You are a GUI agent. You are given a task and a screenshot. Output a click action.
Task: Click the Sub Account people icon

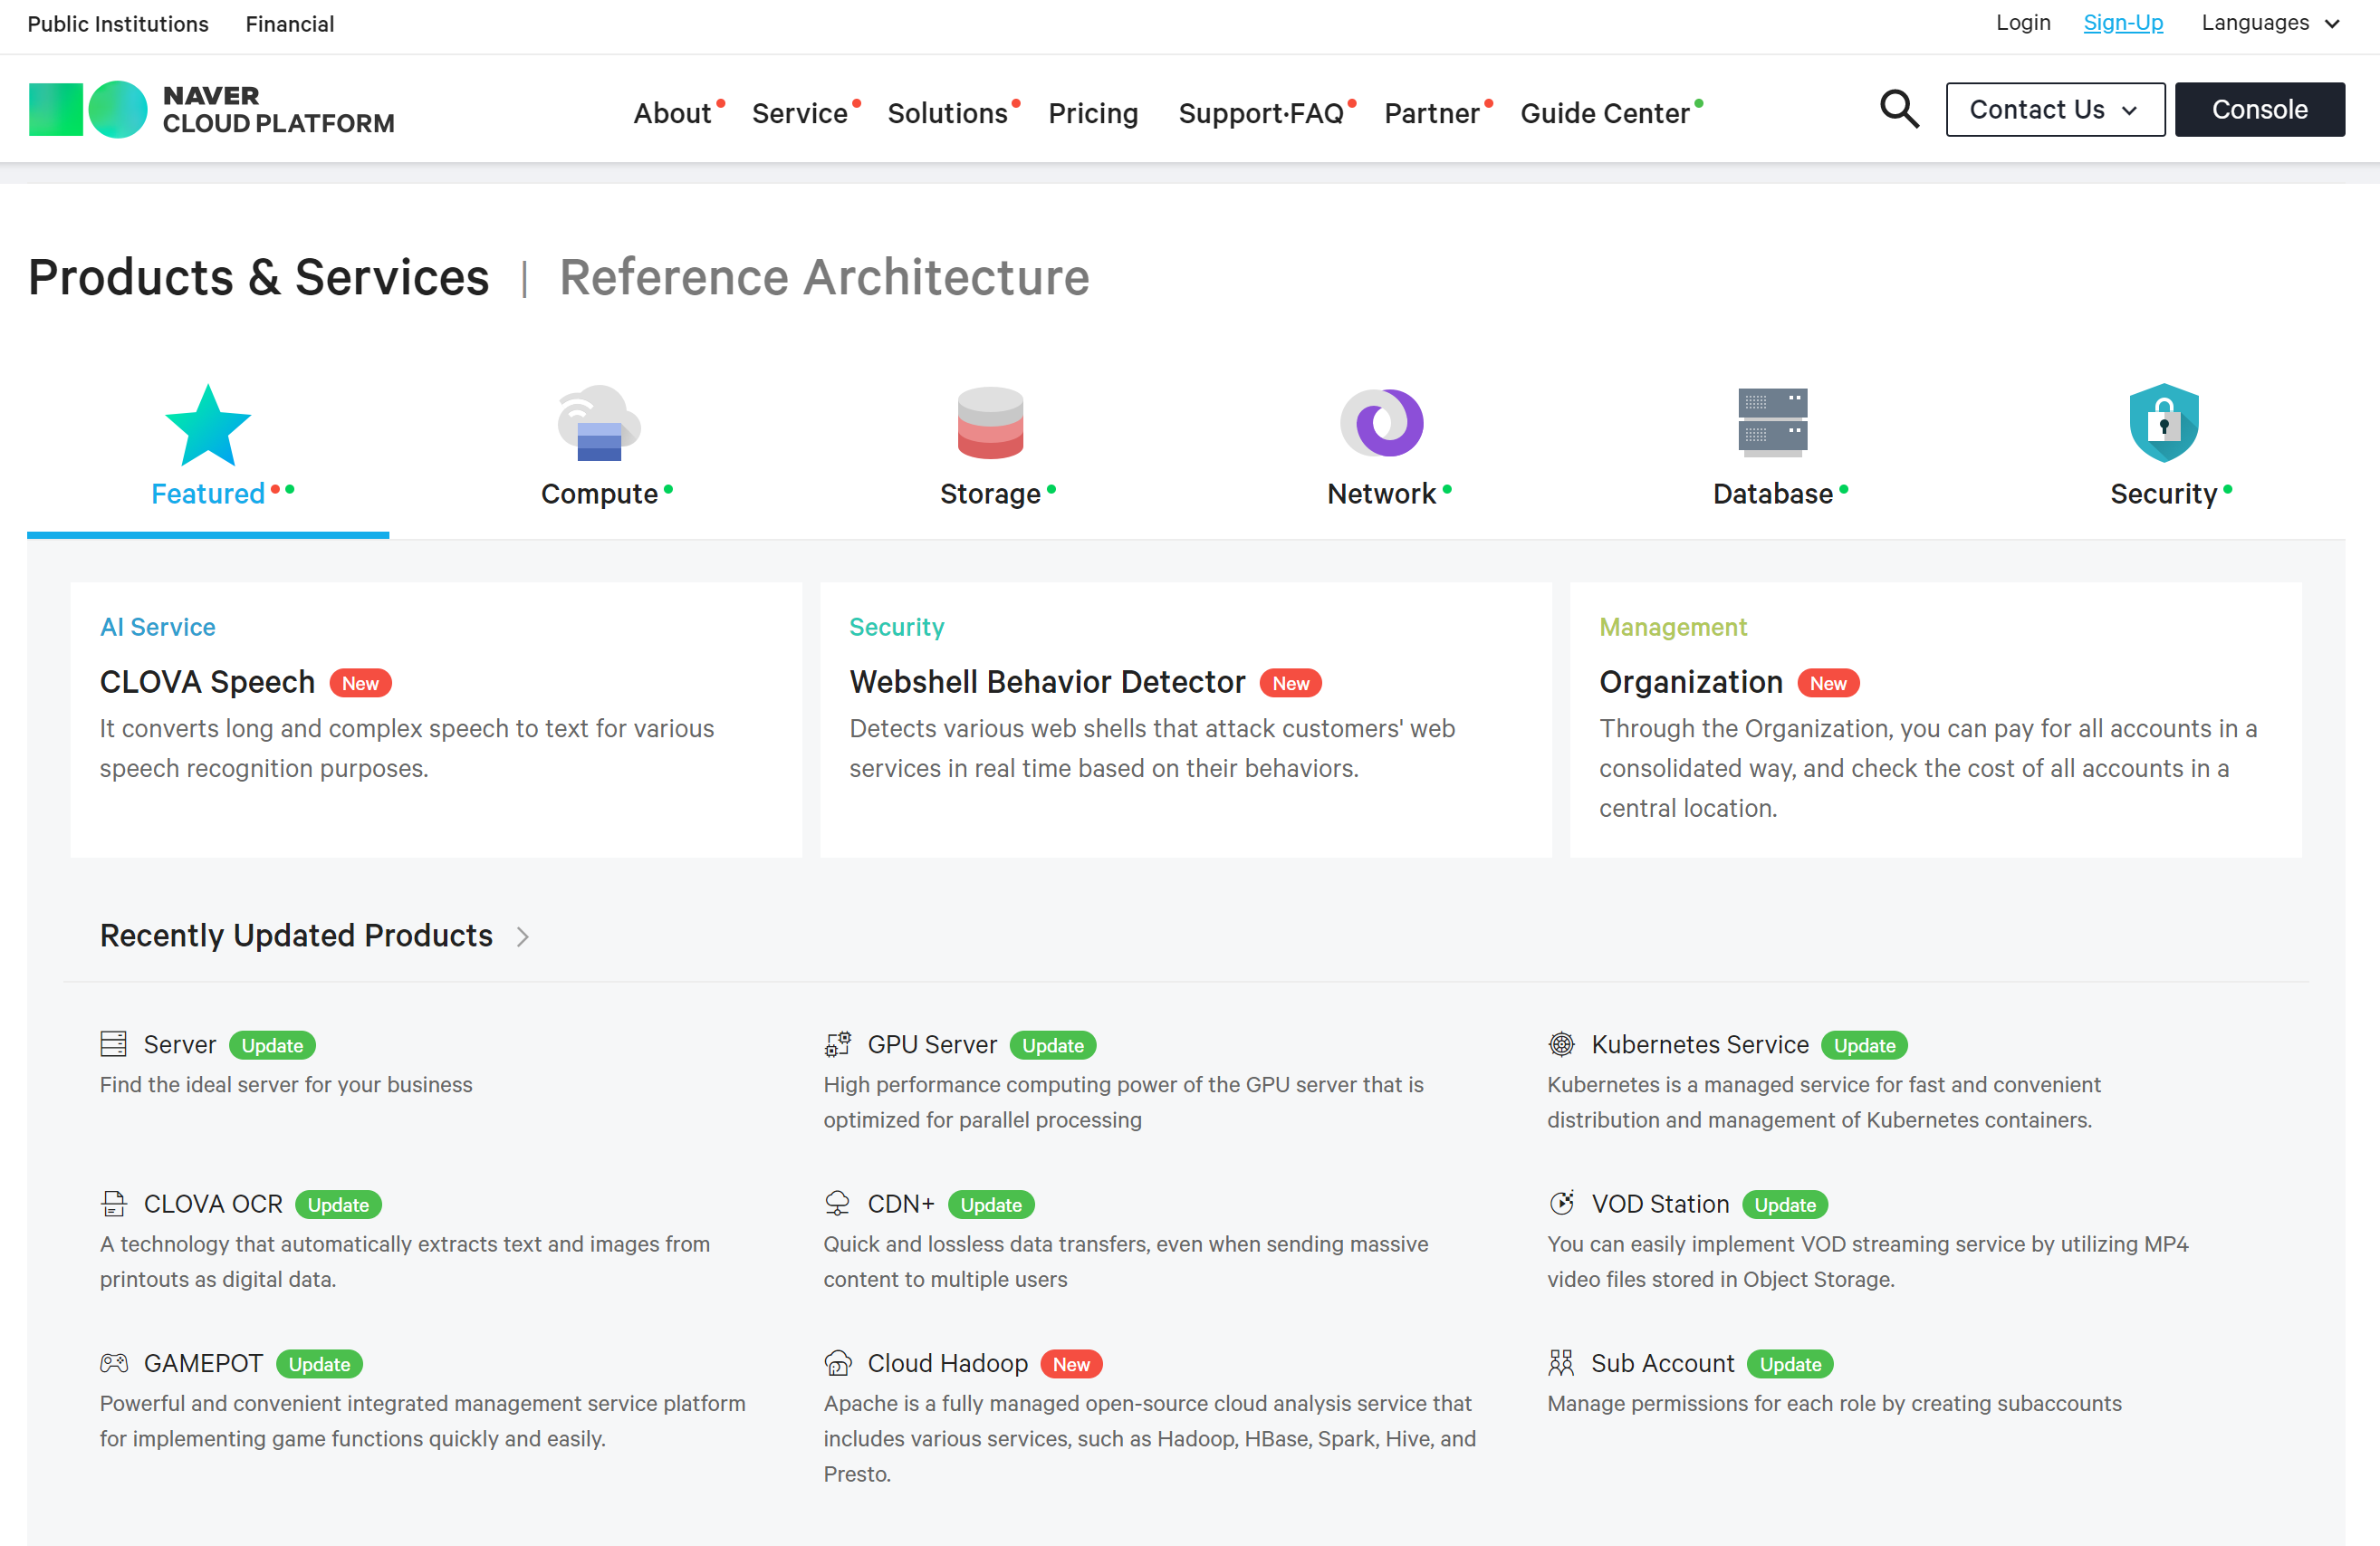tap(1561, 1362)
